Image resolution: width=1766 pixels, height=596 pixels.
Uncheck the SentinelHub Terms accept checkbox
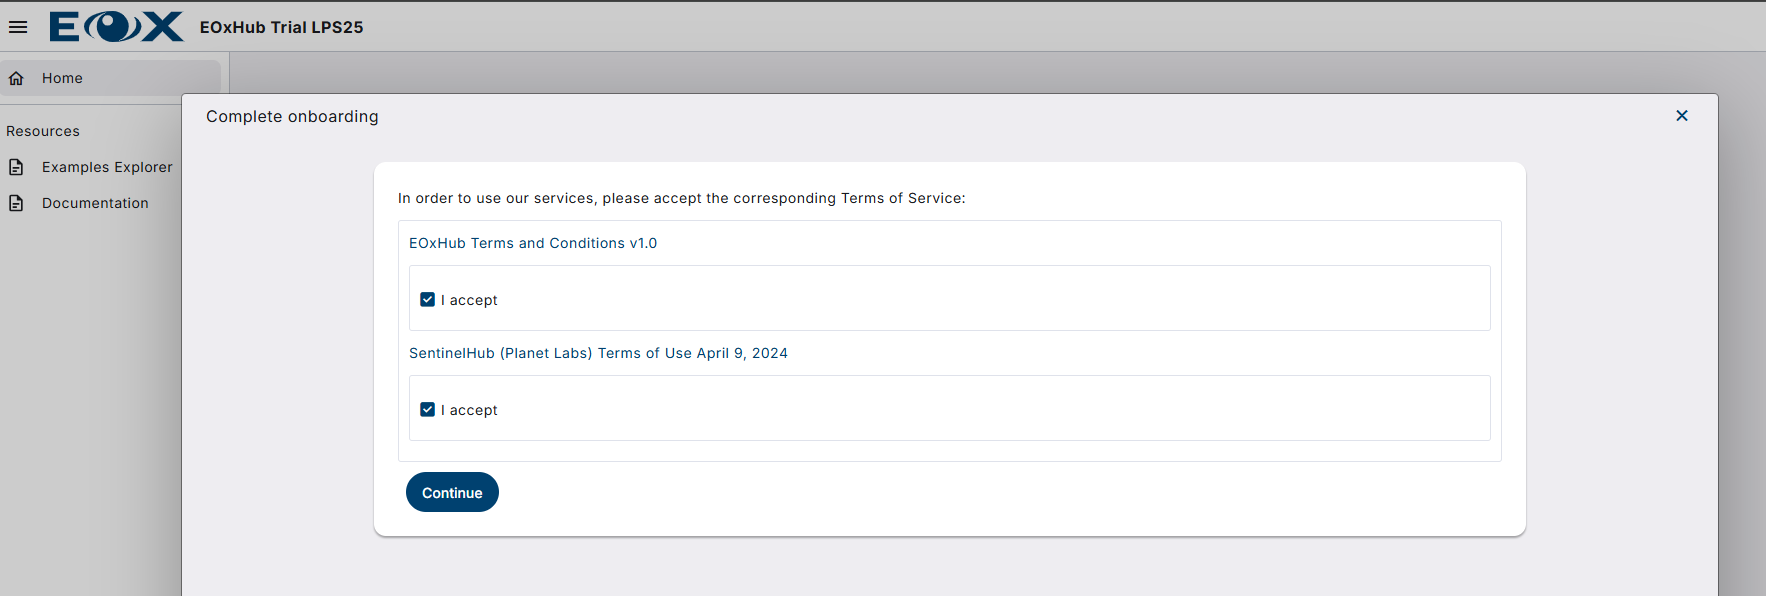[x=428, y=410]
